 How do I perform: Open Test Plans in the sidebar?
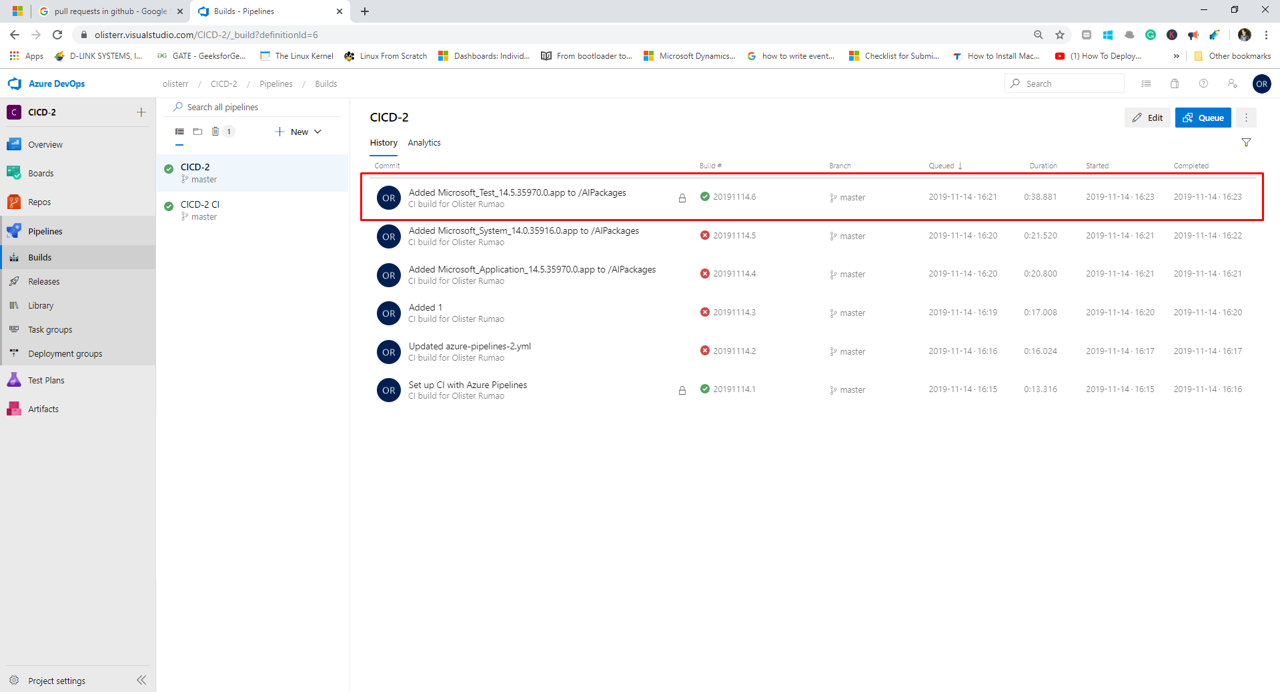(x=46, y=380)
